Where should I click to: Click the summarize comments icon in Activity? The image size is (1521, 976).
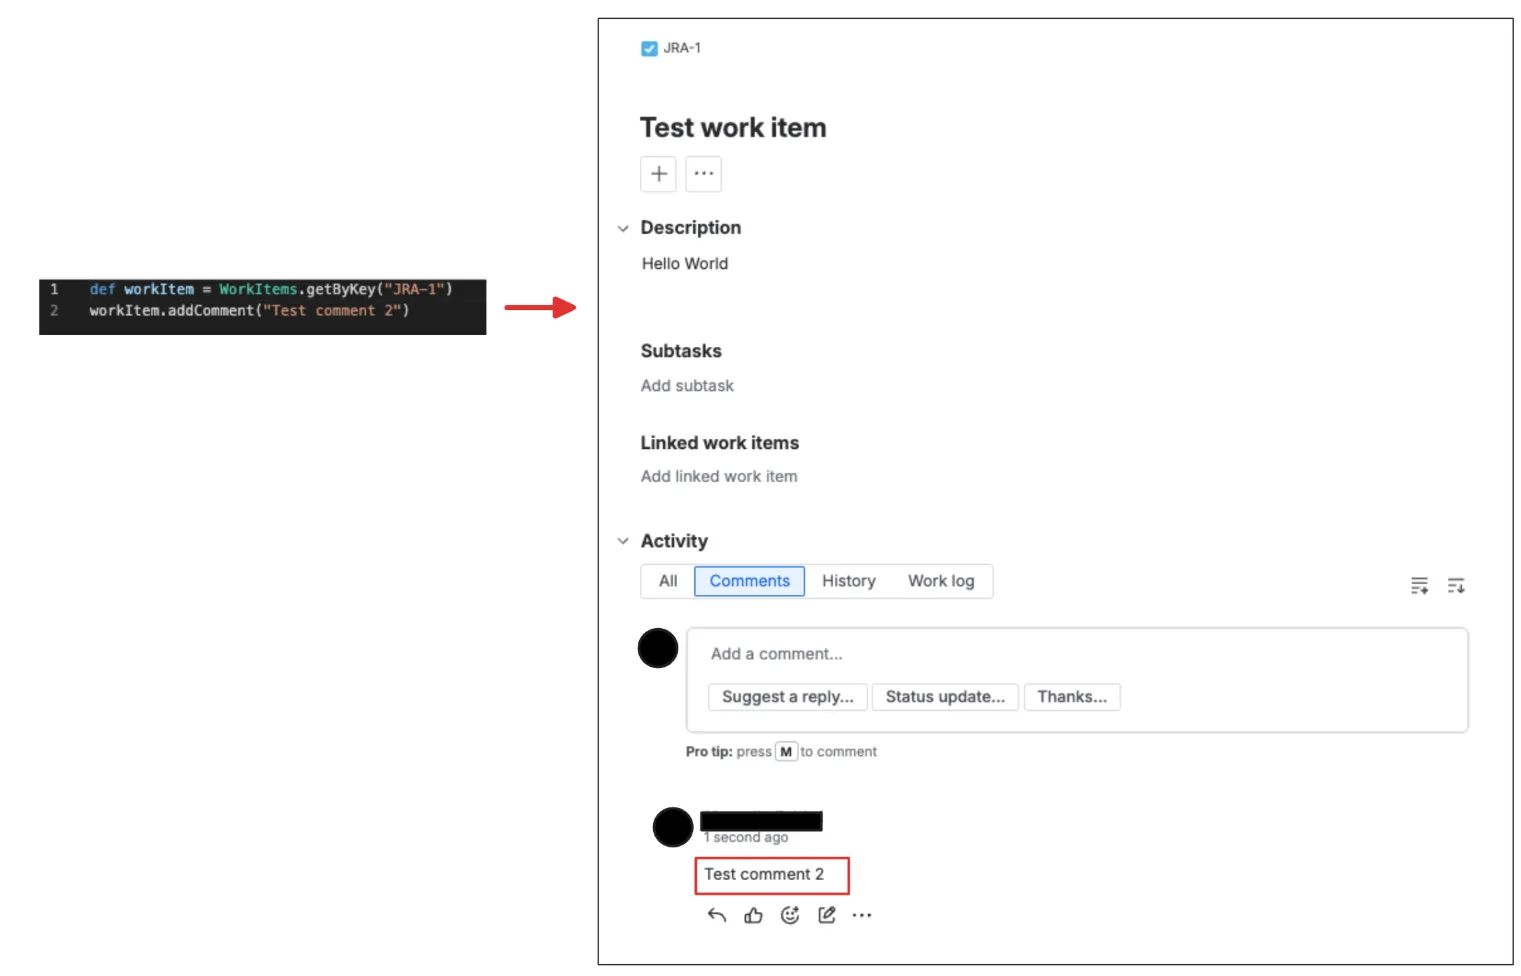[x=1419, y=586]
